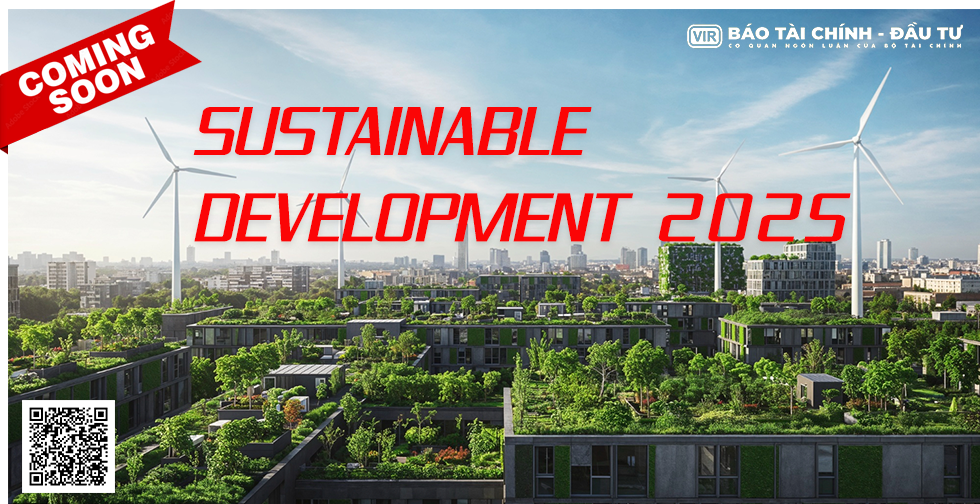
Task: Click the grey building facade at bottom right
Action: pyautogui.click(x=740, y=468)
